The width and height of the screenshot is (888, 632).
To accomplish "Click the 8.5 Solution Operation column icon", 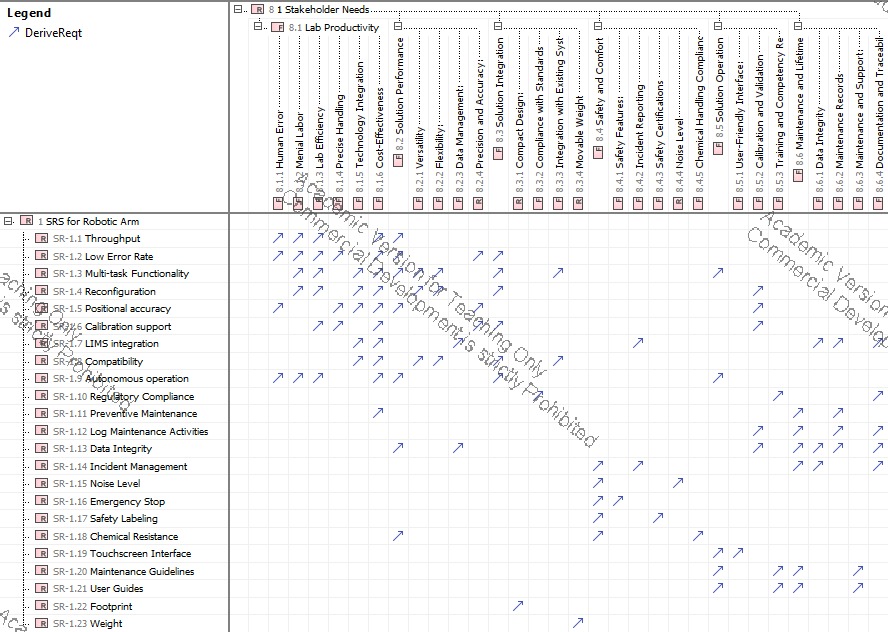I will tap(718, 149).
